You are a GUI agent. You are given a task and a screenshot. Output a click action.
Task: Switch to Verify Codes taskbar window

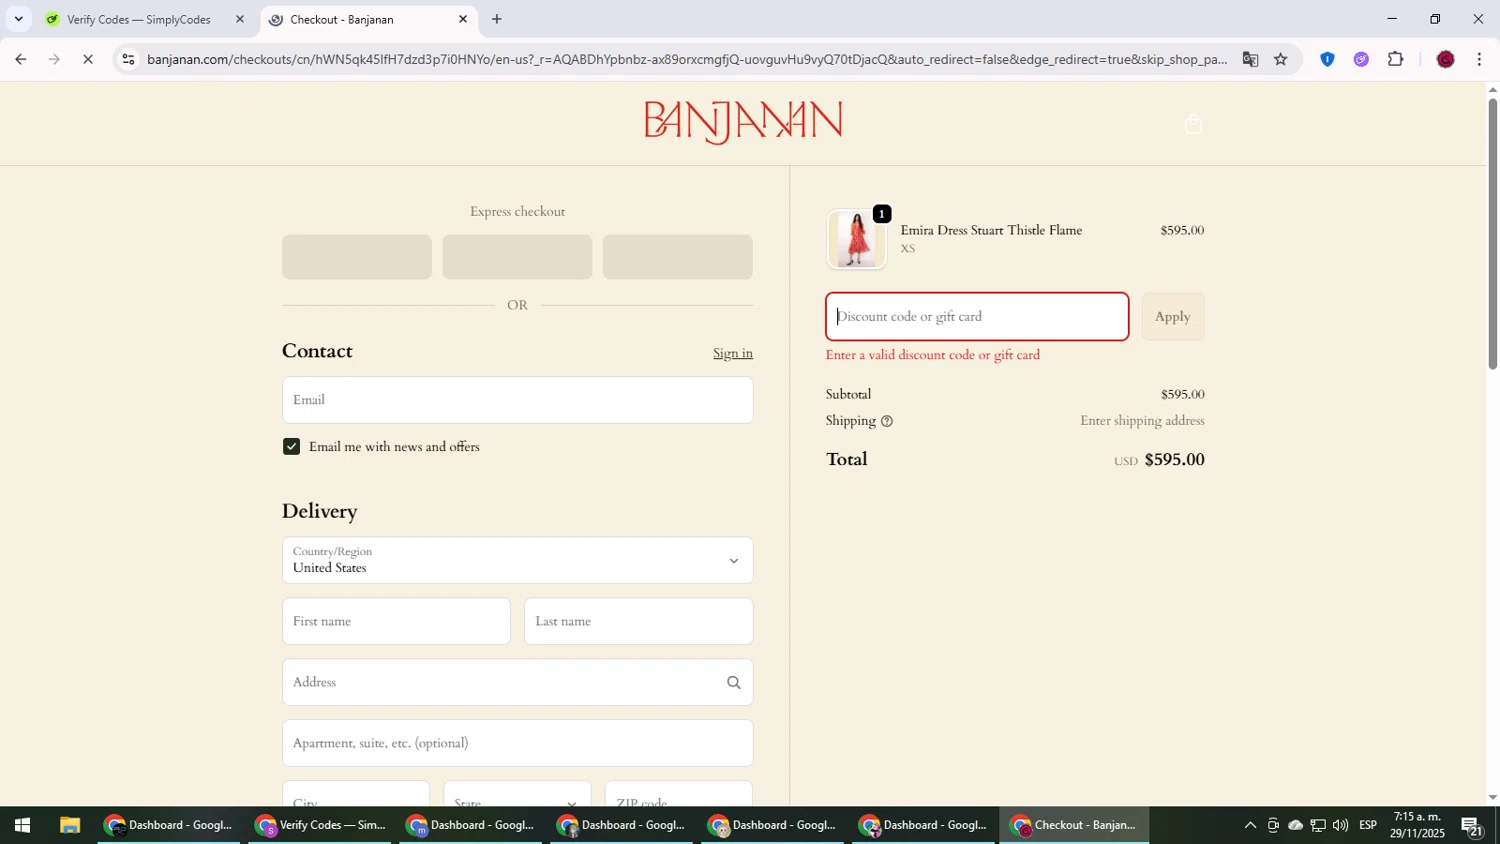[320, 825]
